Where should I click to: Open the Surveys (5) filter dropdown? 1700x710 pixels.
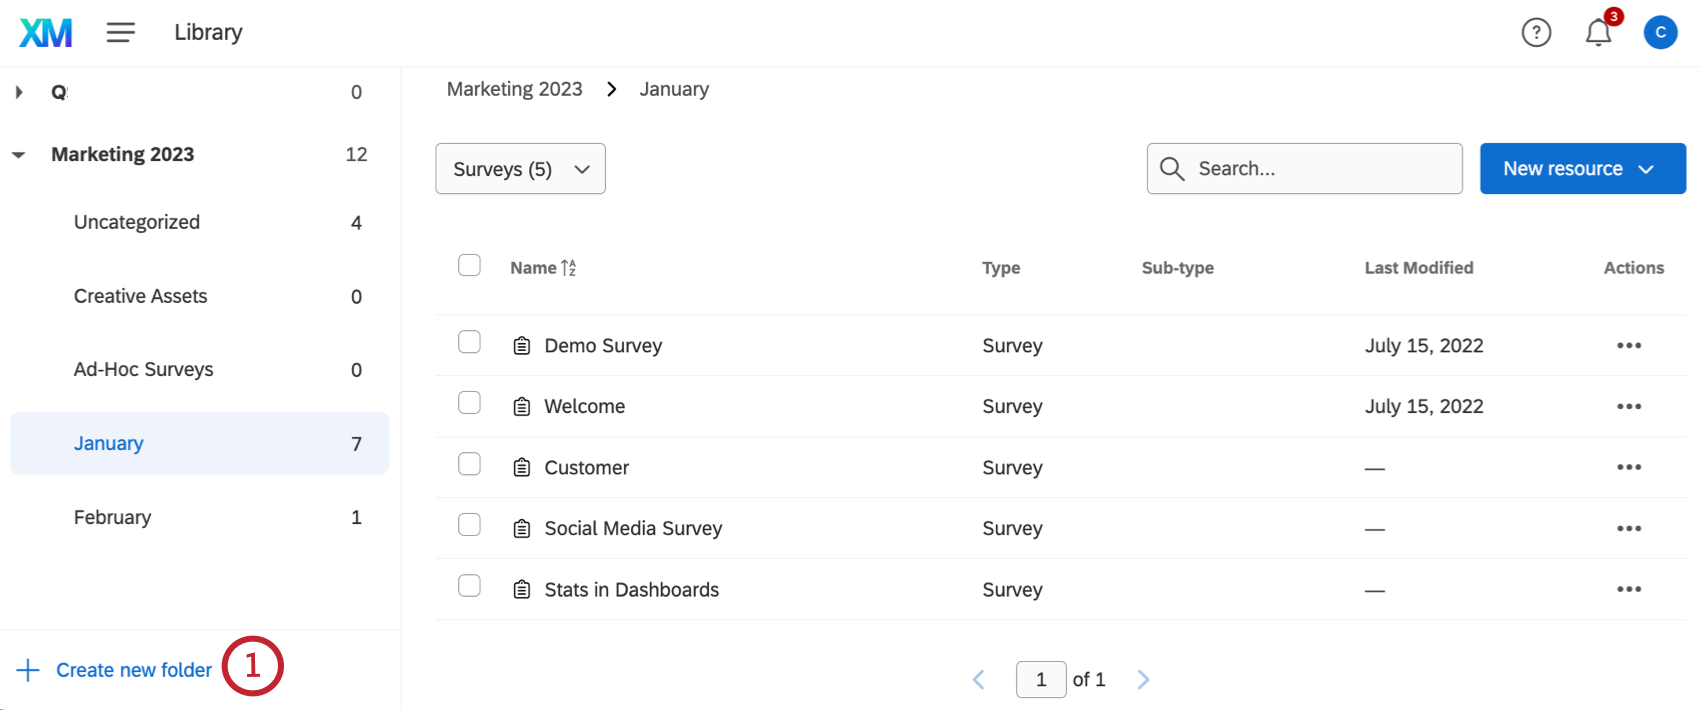pyautogui.click(x=520, y=169)
